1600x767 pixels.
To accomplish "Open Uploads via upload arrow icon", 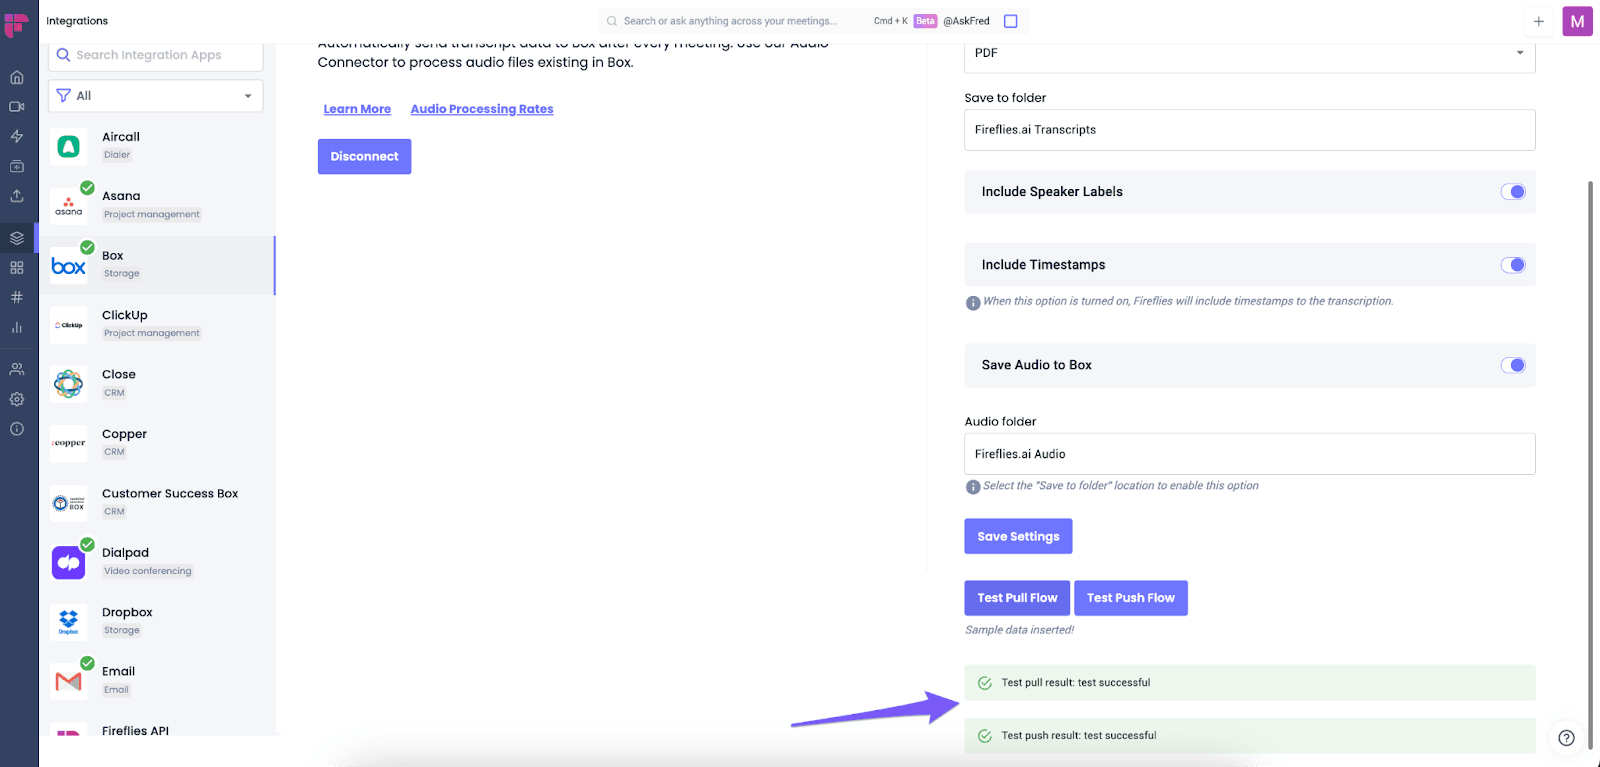I will pos(17,196).
